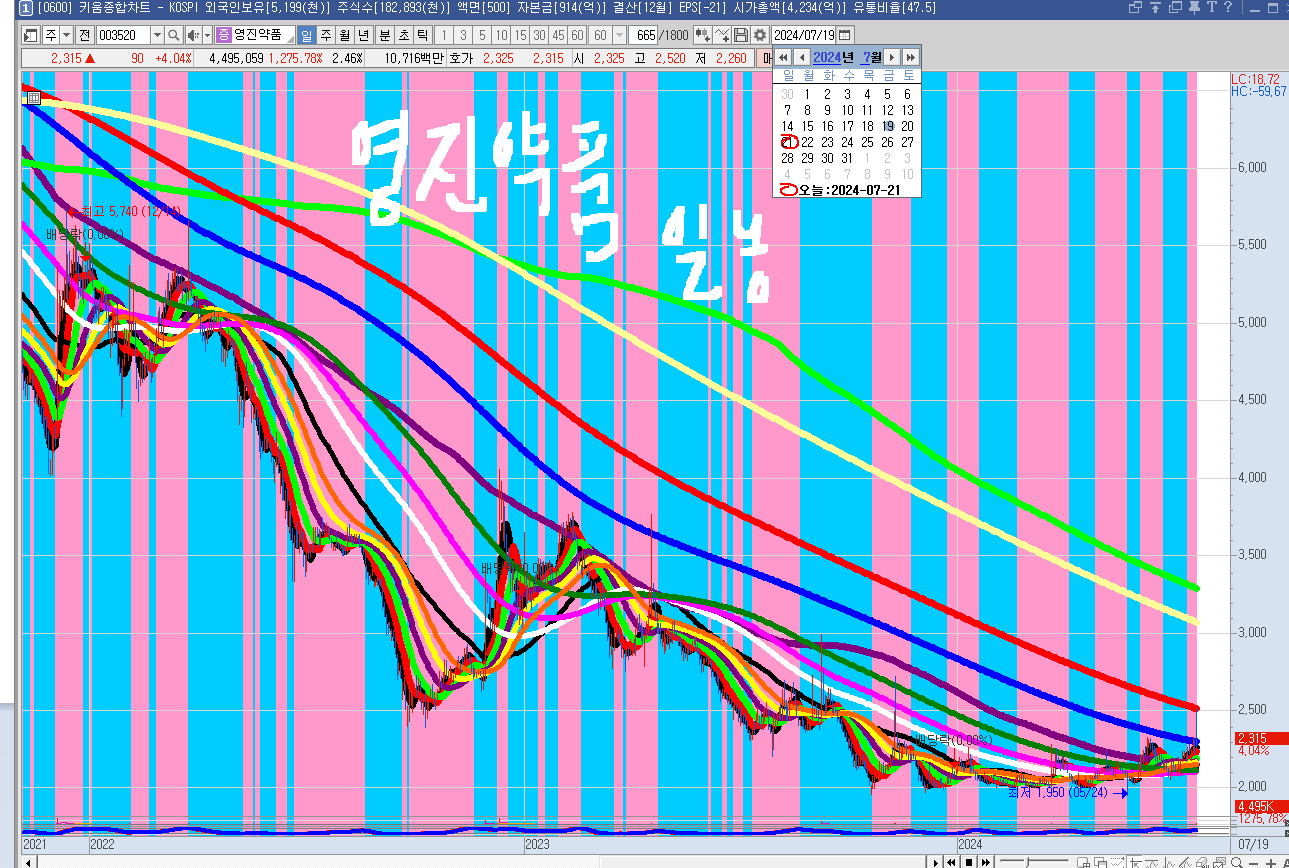This screenshot has height=868, width=1289.
Task: Click the candlestick-with-plus icon in the toolbar
Action: tap(703, 35)
